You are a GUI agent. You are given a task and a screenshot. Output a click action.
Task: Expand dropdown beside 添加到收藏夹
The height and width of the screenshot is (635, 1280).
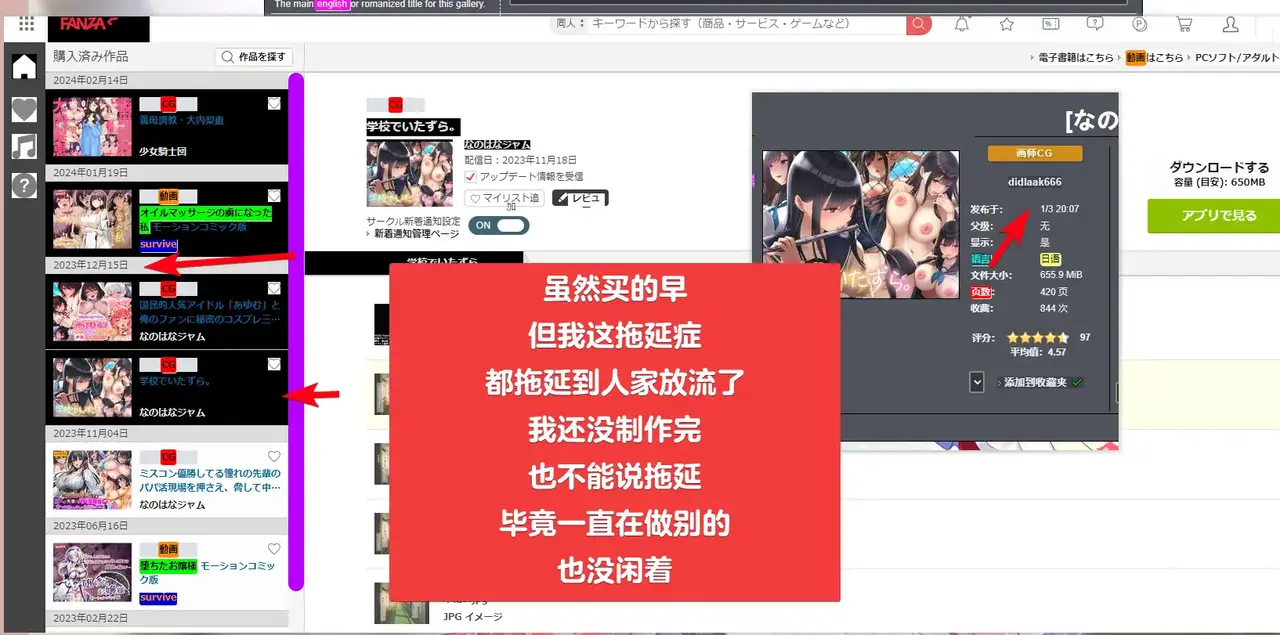[977, 382]
